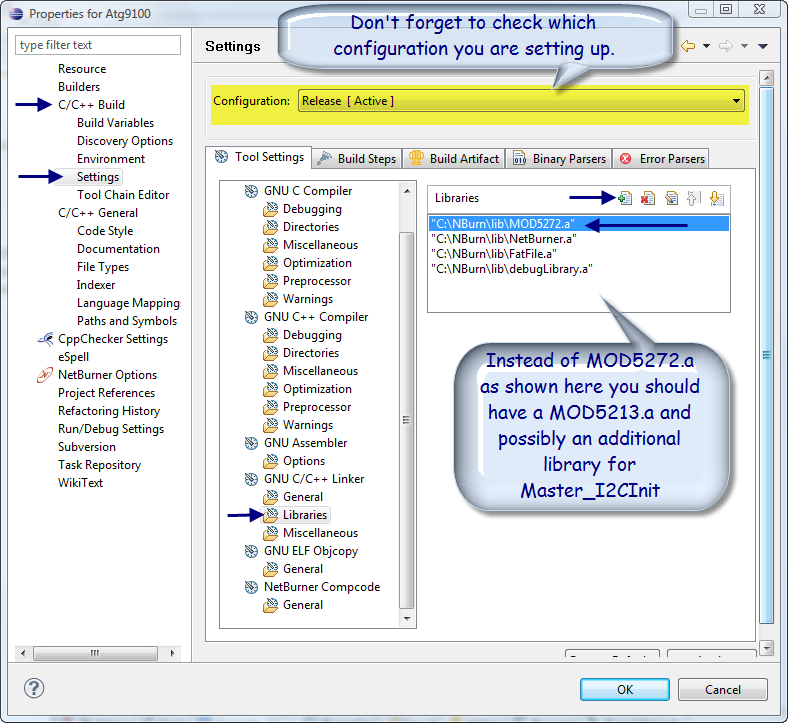
Task: Switch to the Tool Settings tab
Action: (259, 157)
